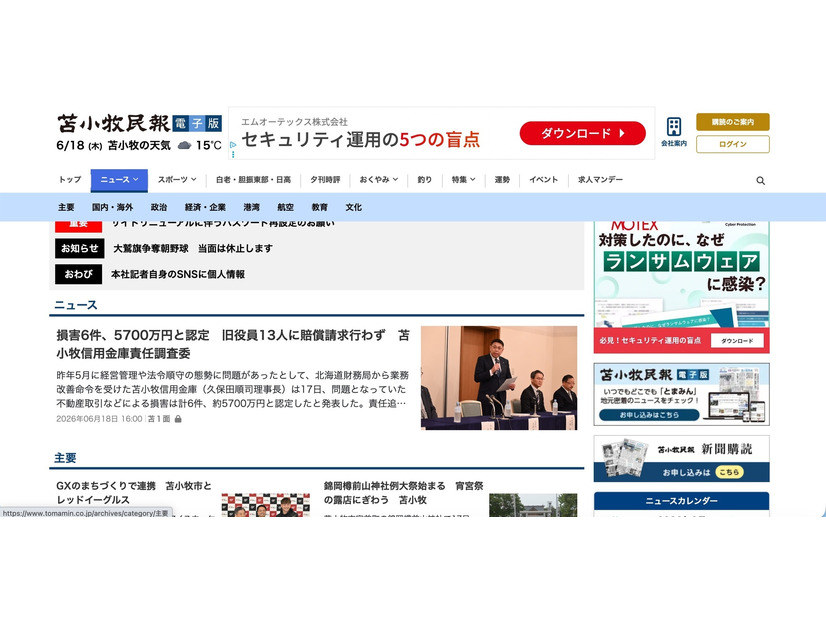Viewport: 826px width, 620px height.
Task: Click お申し込みはこちら in 電子版 banner
Action: coord(649,415)
